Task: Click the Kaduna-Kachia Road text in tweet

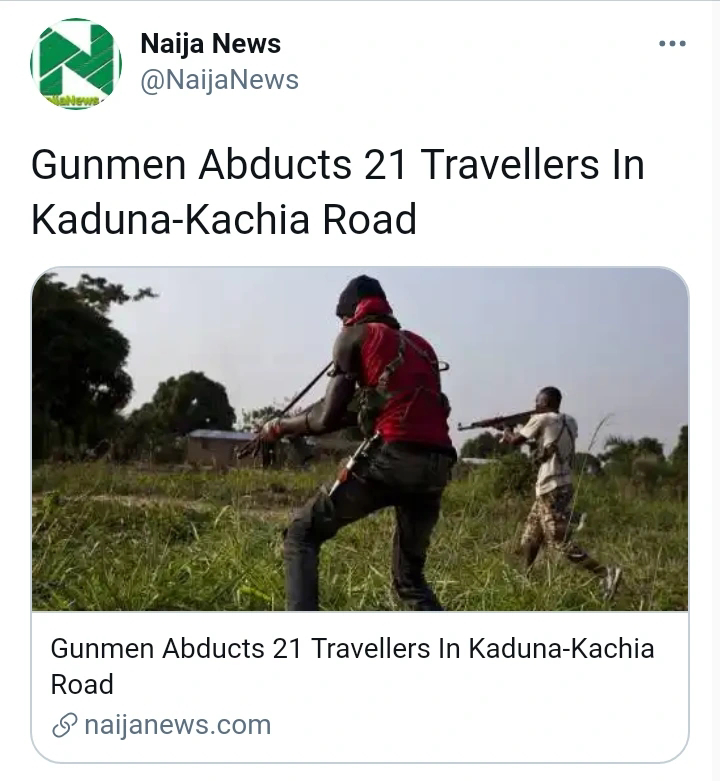Action: pyautogui.click(x=224, y=219)
